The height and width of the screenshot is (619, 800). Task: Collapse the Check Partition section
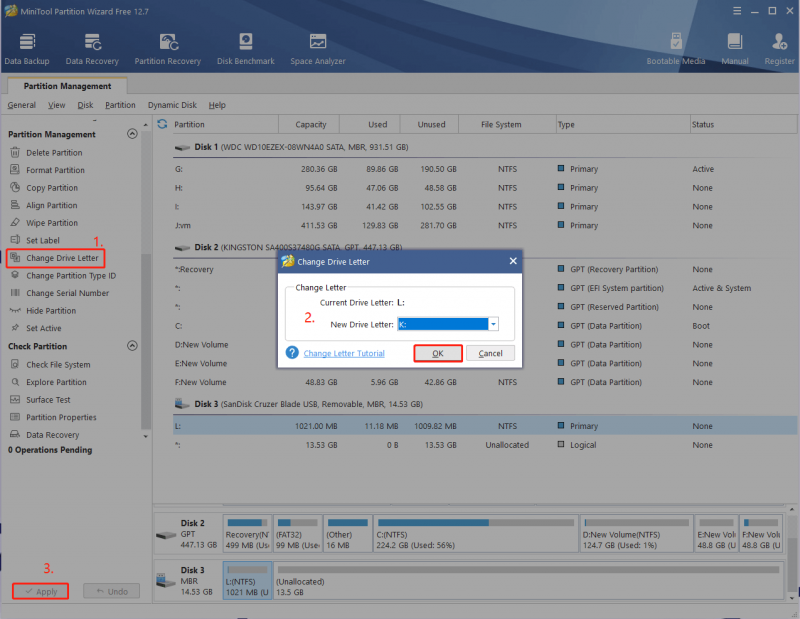coord(132,345)
